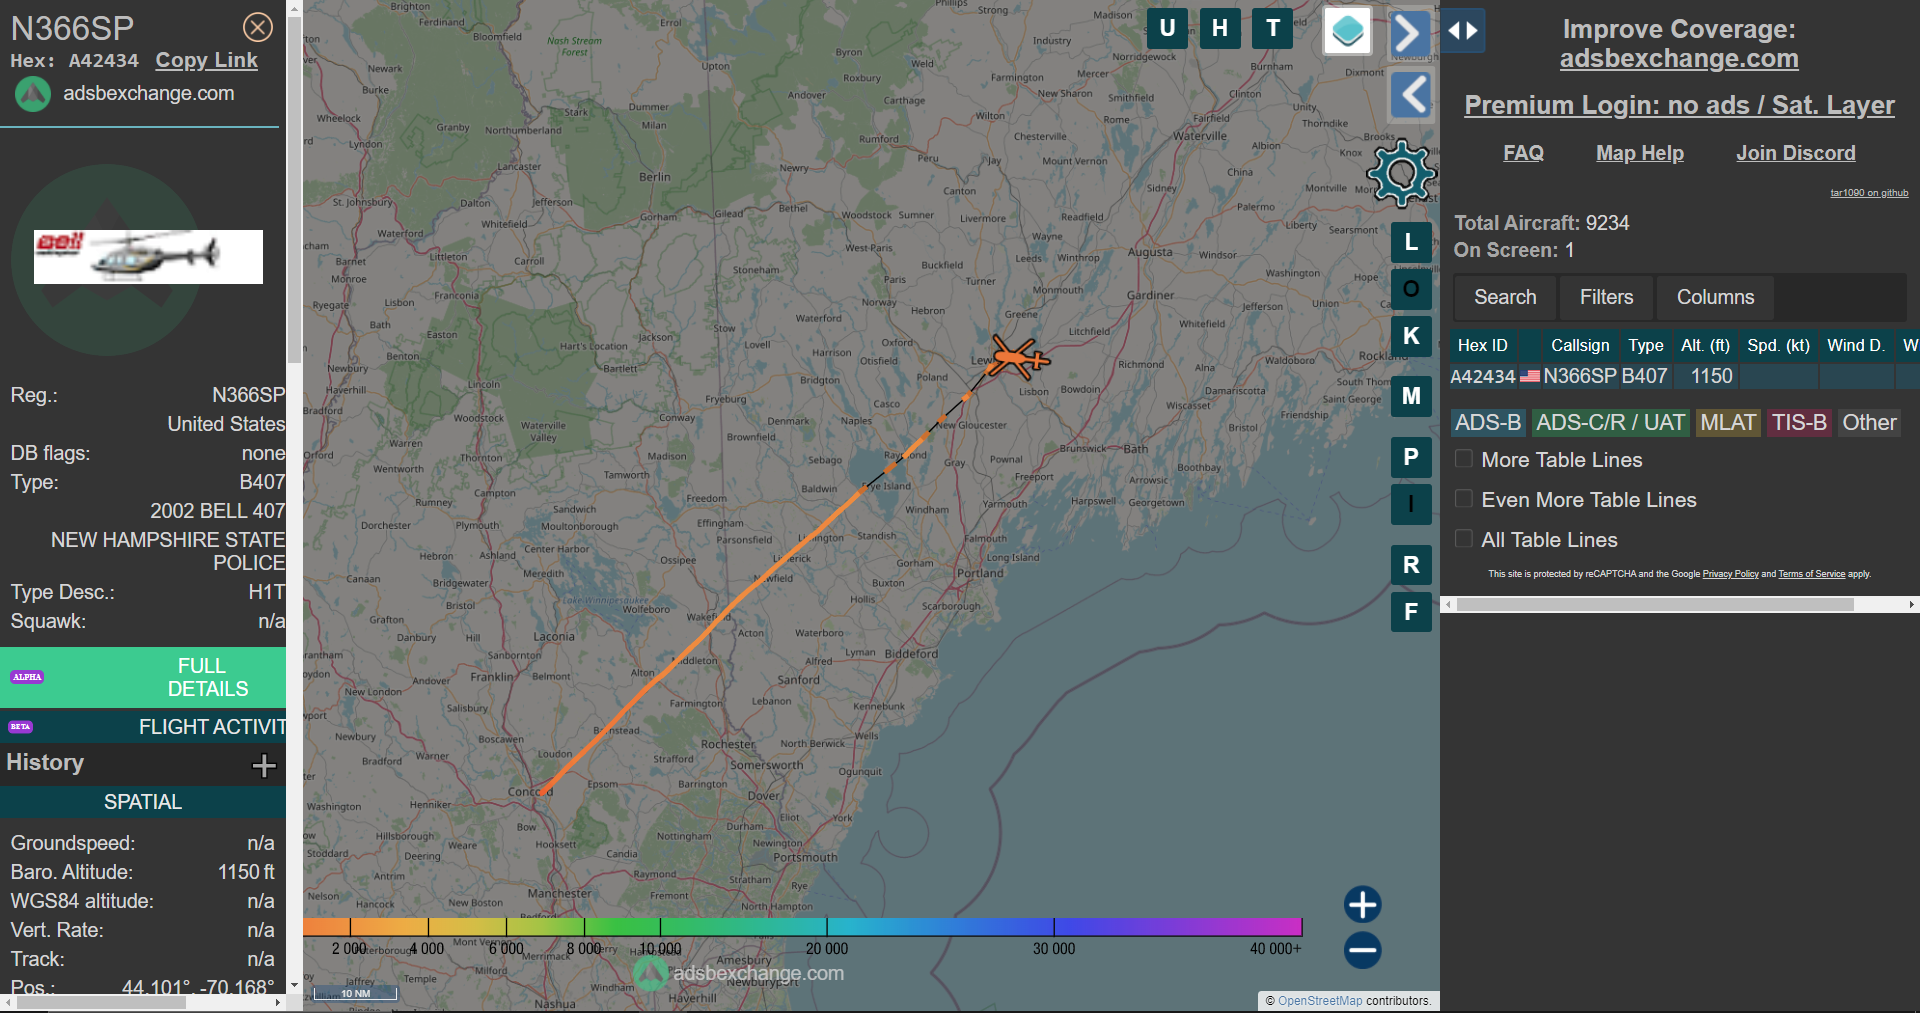The image size is (1920, 1013).
Task: Click the left chevron sidebar button
Action: tap(1412, 96)
